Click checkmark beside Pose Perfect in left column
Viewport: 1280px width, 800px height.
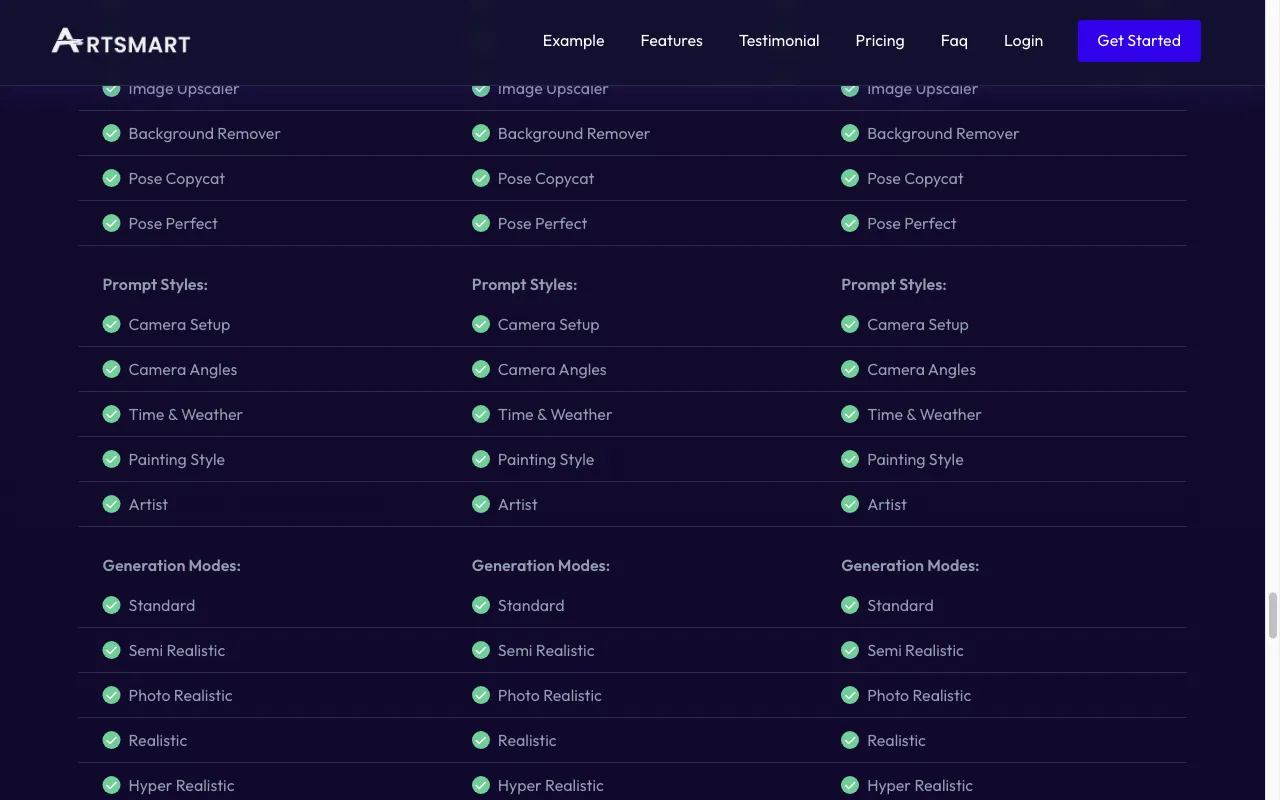click(x=111, y=223)
